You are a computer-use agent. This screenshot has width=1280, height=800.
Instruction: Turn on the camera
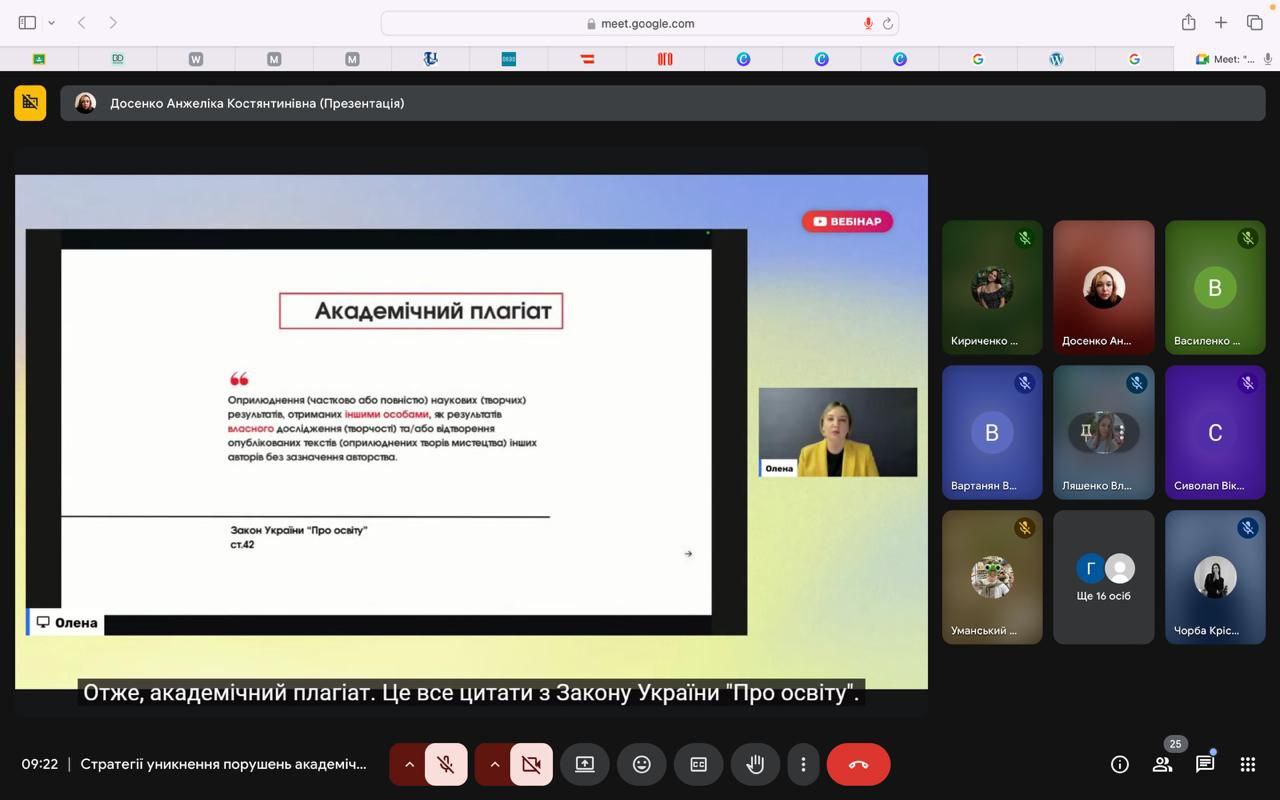[x=531, y=764]
